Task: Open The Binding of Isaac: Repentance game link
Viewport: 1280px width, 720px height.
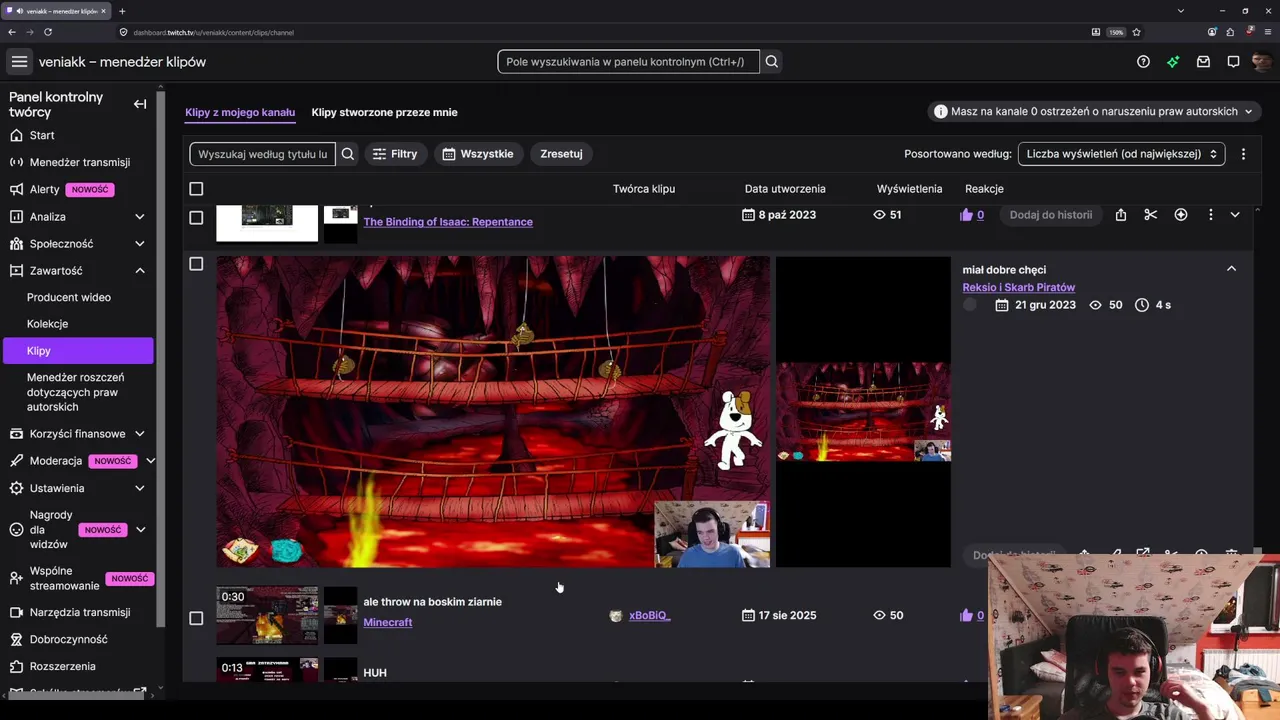Action: (x=448, y=222)
